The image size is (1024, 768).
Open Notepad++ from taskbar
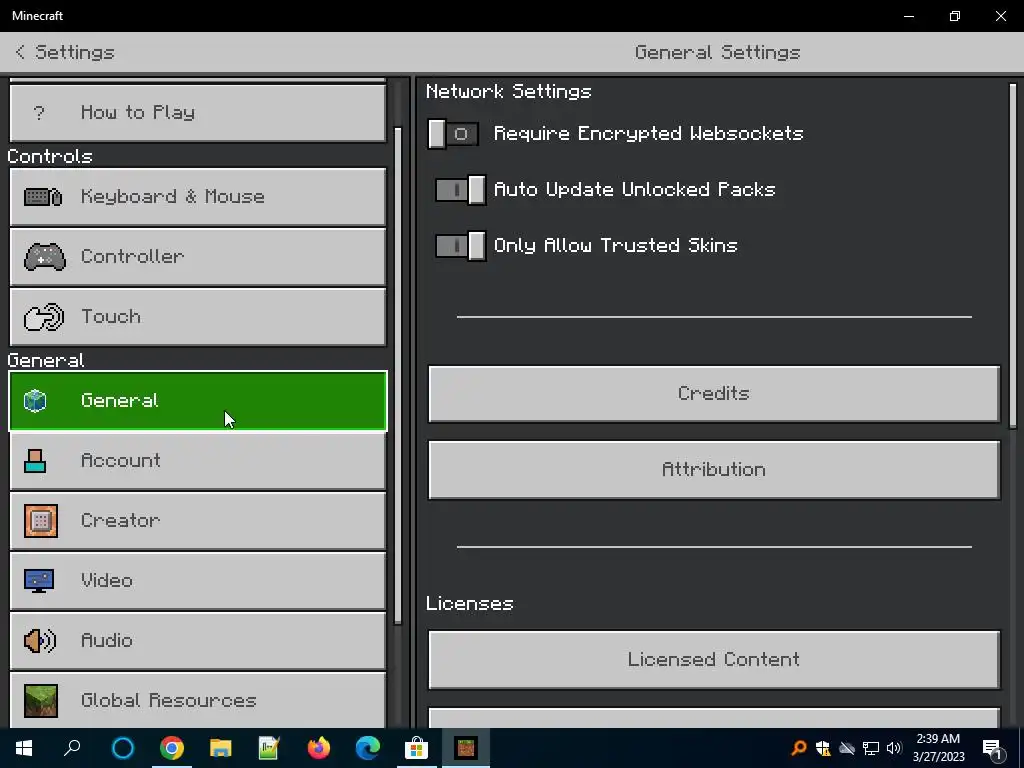269,748
